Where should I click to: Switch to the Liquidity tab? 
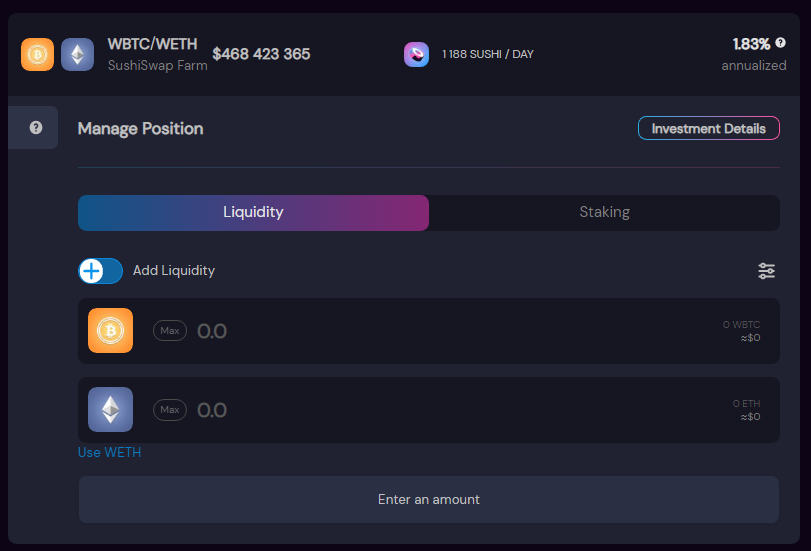click(x=253, y=212)
